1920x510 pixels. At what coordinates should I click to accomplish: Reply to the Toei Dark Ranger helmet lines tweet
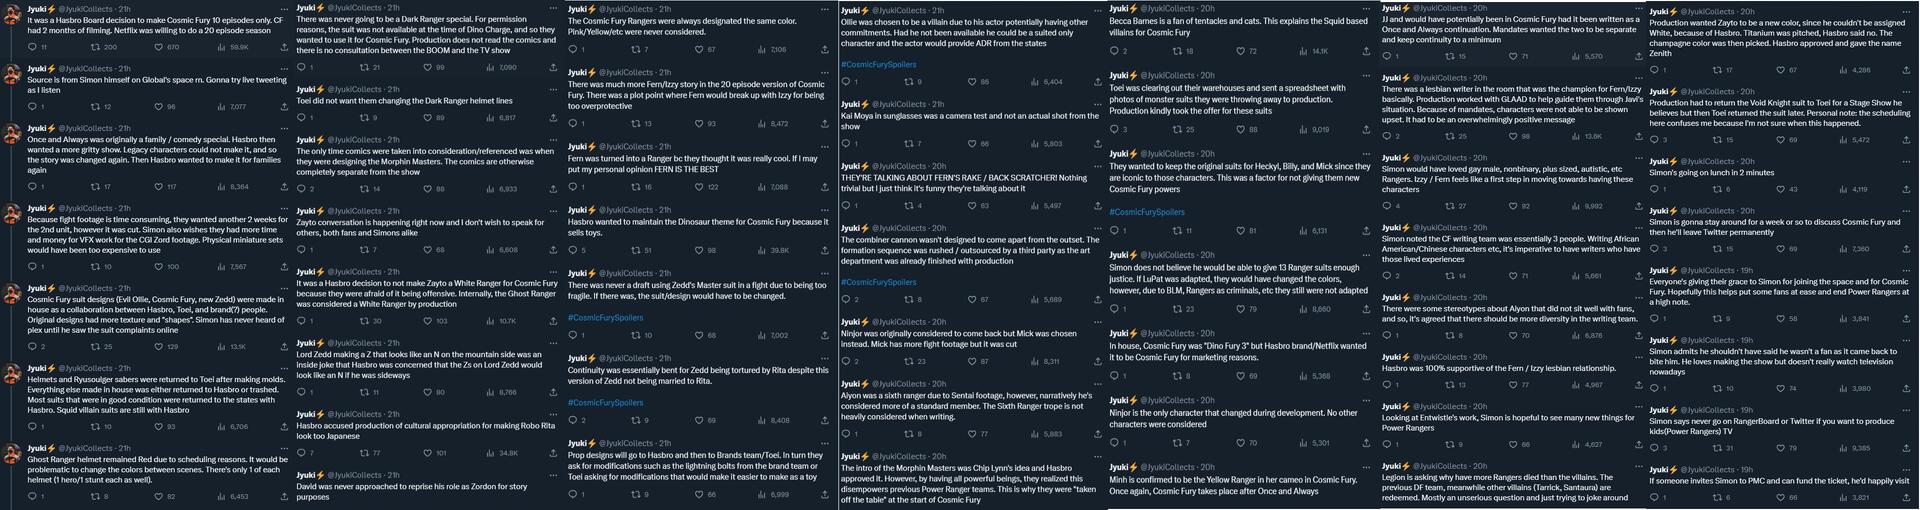pyautogui.click(x=302, y=118)
